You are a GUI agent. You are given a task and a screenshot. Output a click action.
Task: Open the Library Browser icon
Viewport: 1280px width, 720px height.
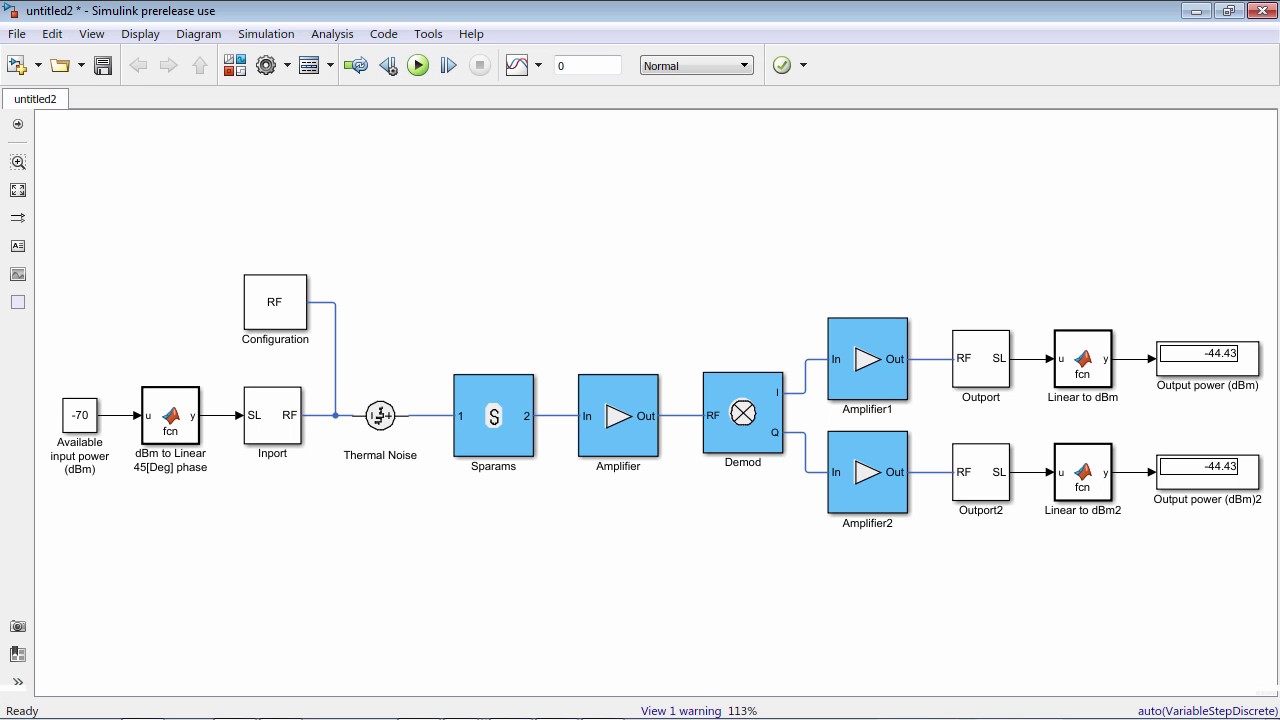(x=235, y=65)
